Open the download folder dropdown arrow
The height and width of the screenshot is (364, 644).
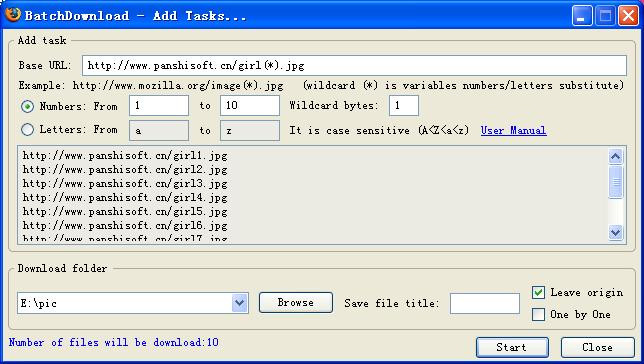tap(239, 303)
